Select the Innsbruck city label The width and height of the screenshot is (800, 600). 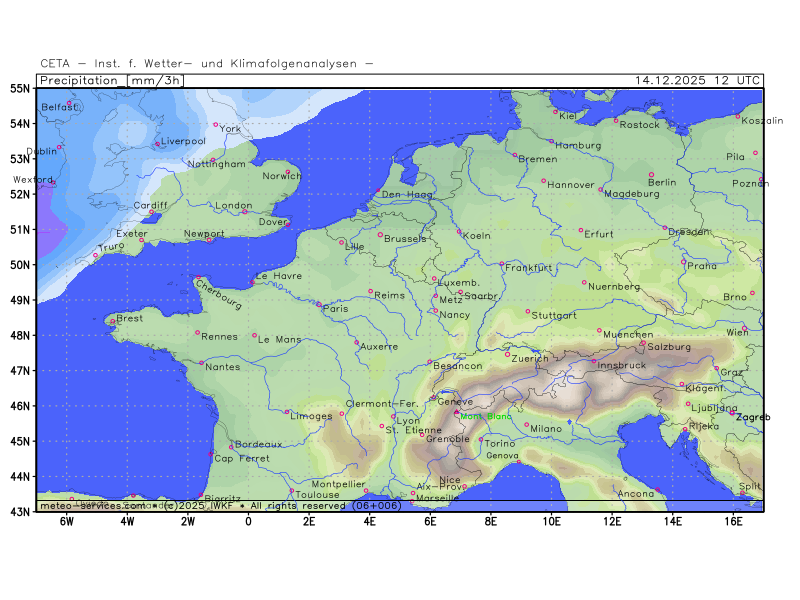click(x=622, y=366)
